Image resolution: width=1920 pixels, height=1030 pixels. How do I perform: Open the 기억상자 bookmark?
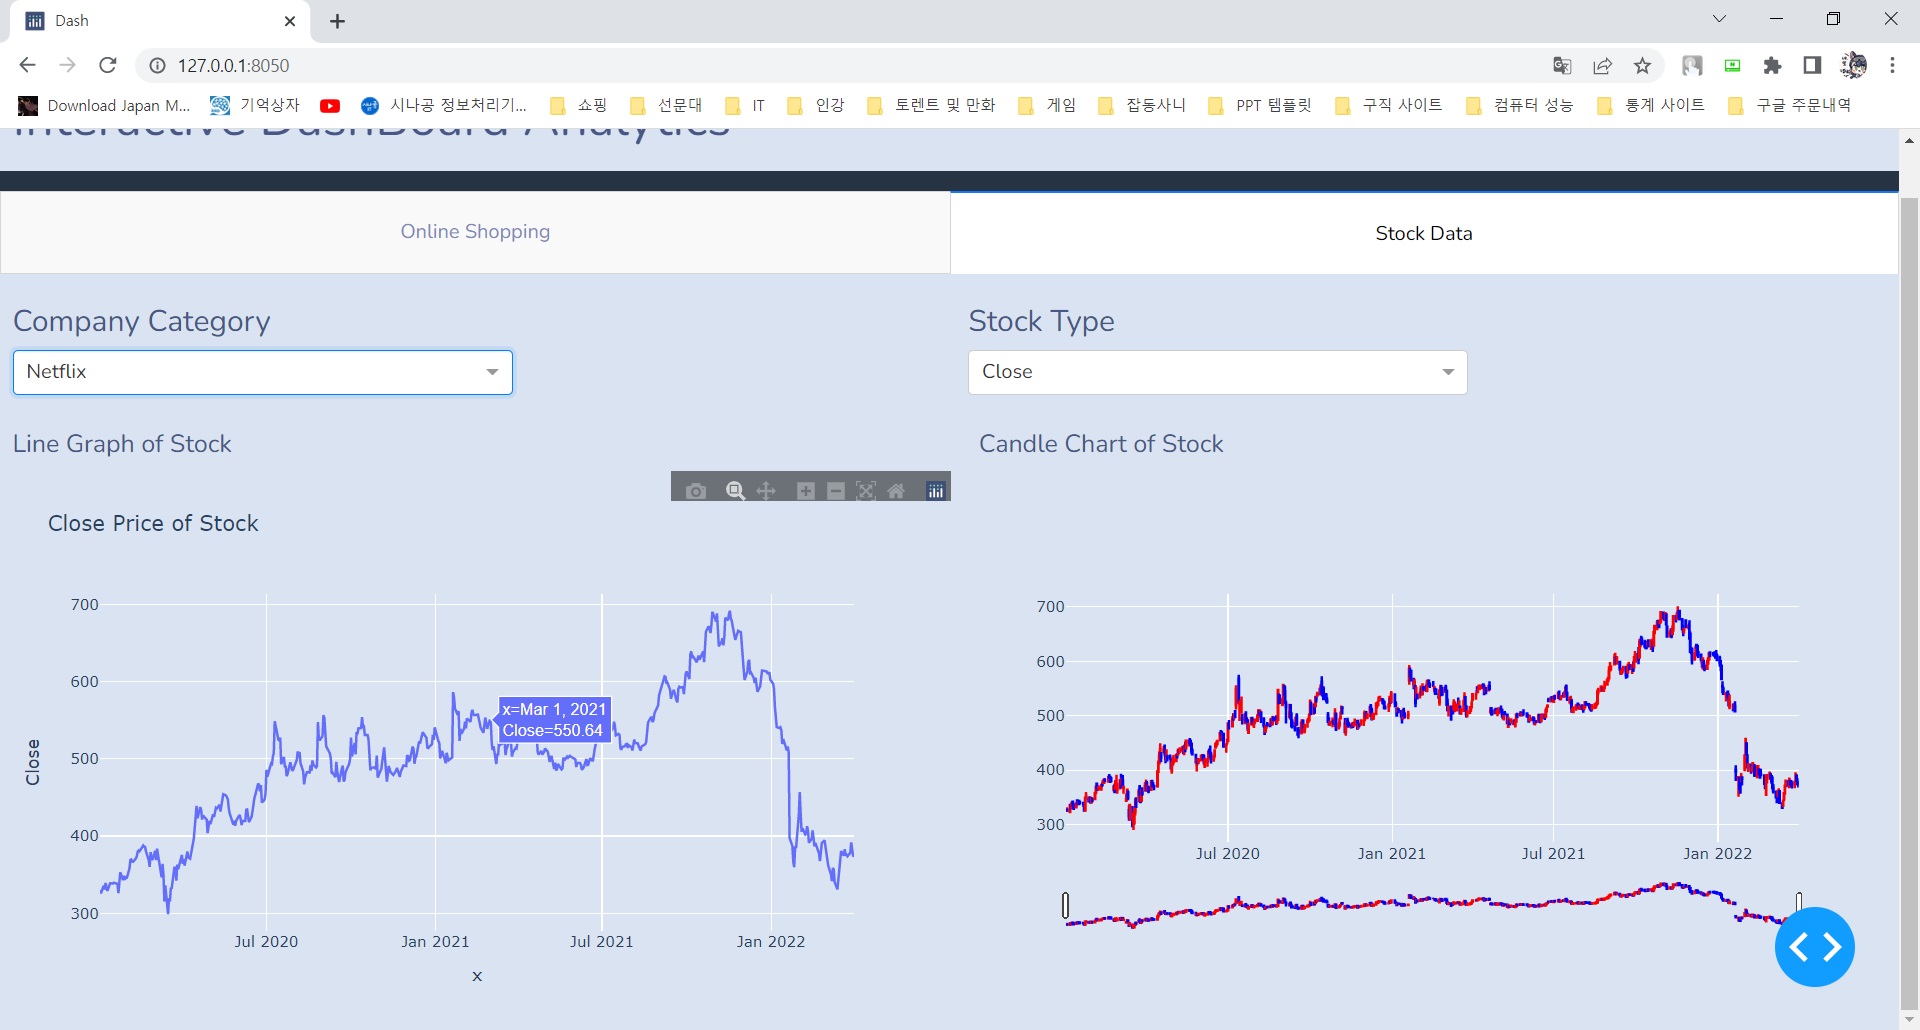(x=256, y=106)
